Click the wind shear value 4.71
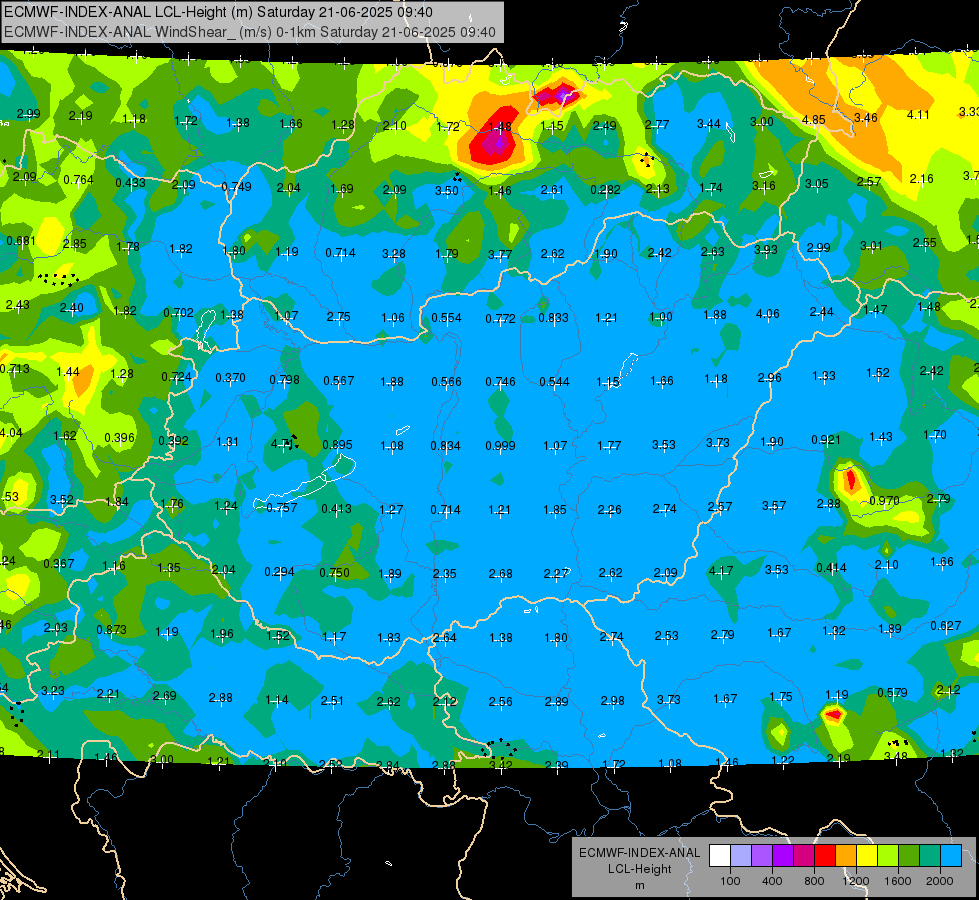This screenshot has width=979, height=900. pyautogui.click(x=282, y=443)
